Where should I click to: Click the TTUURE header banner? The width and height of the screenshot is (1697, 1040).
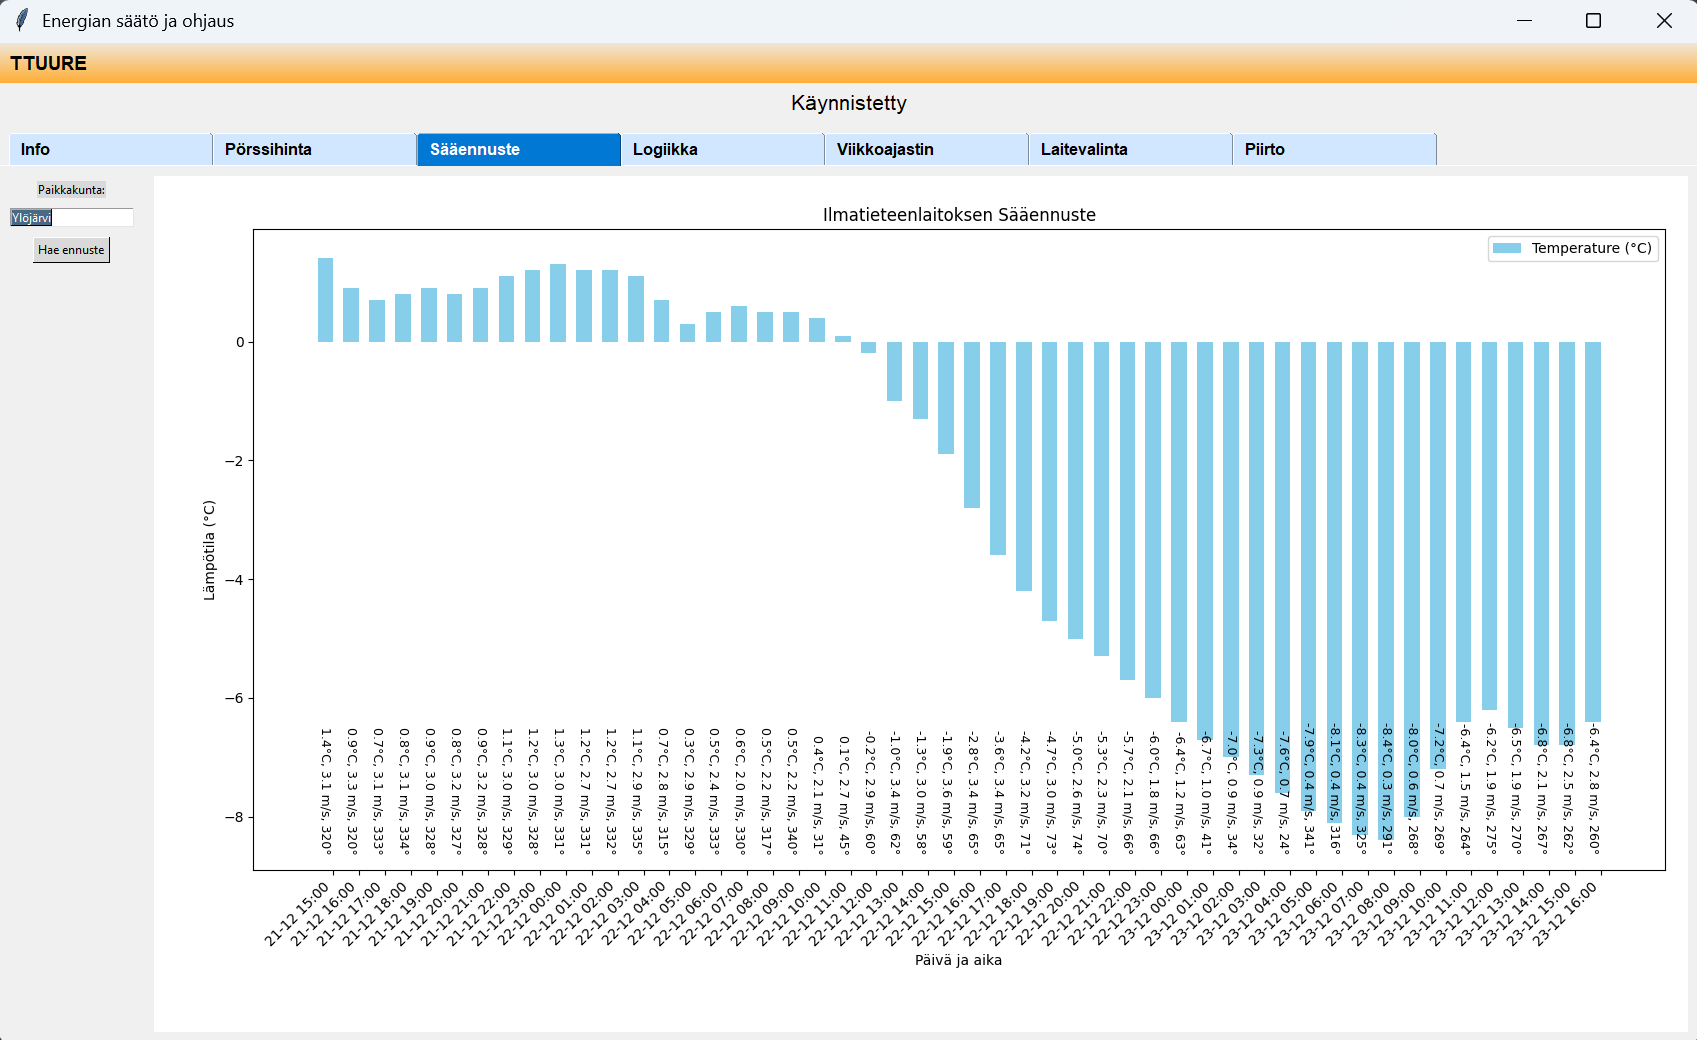point(48,63)
